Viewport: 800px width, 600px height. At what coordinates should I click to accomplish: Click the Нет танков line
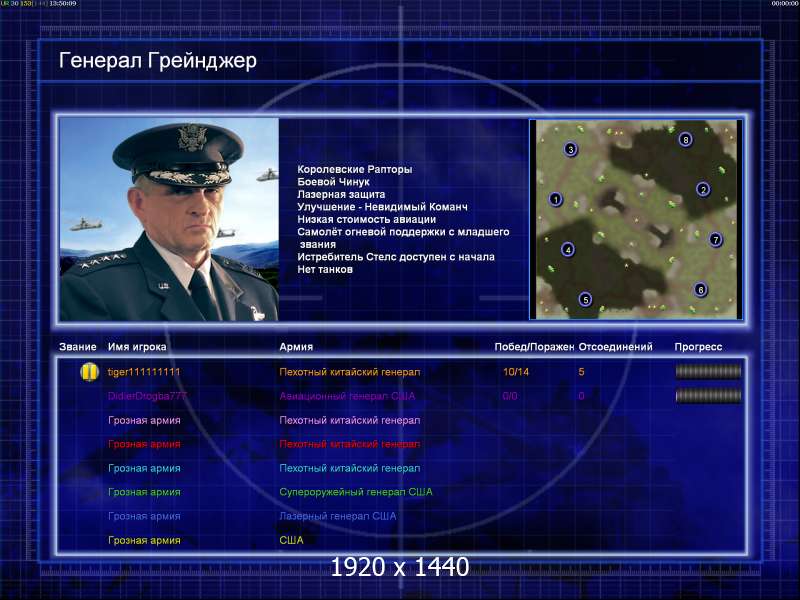[x=325, y=269]
